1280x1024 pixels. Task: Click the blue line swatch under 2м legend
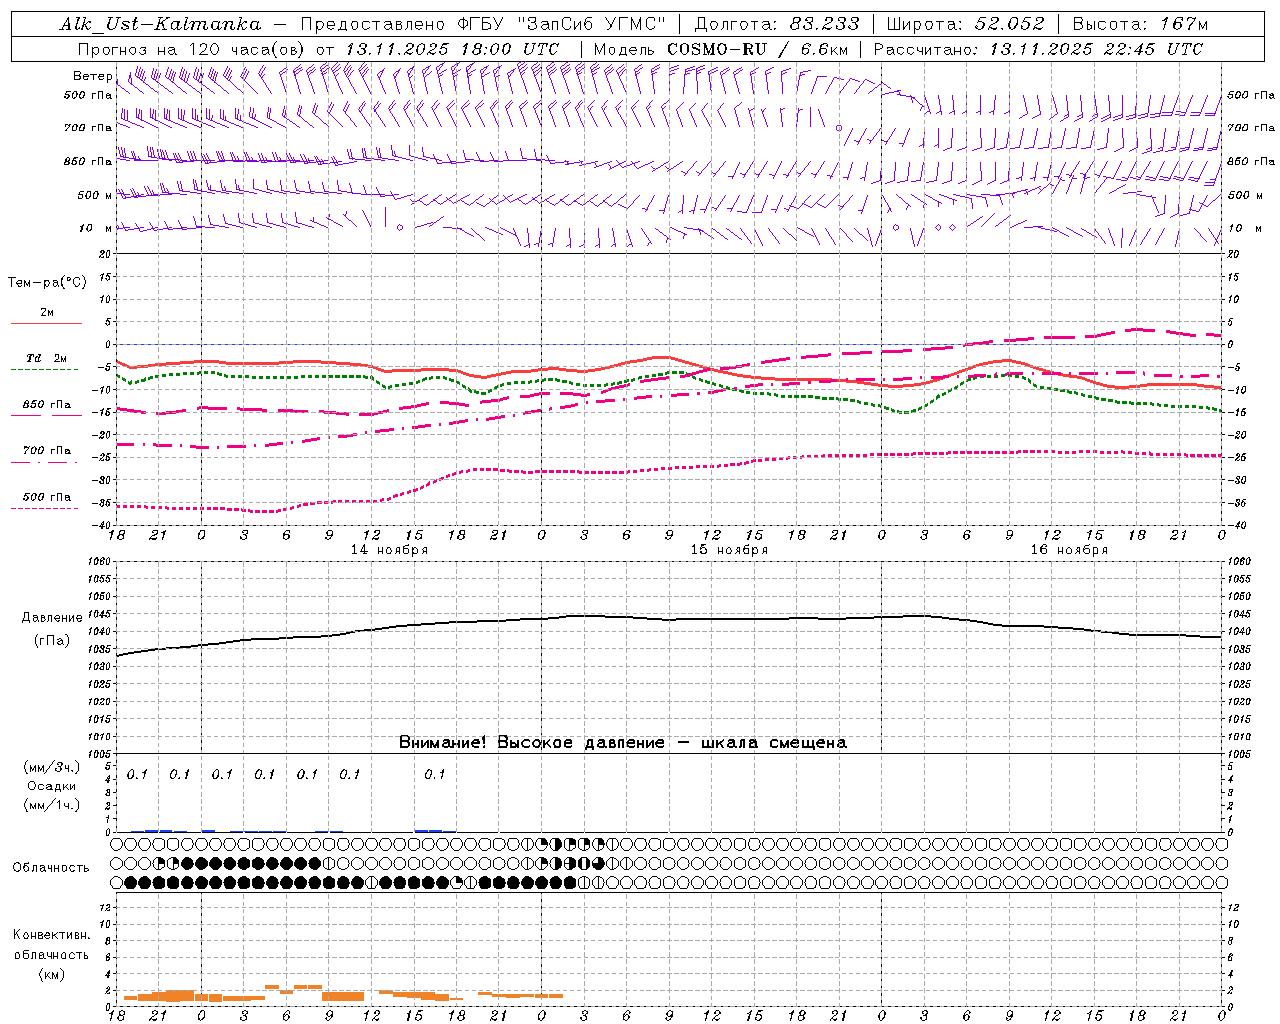coord(46,324)
